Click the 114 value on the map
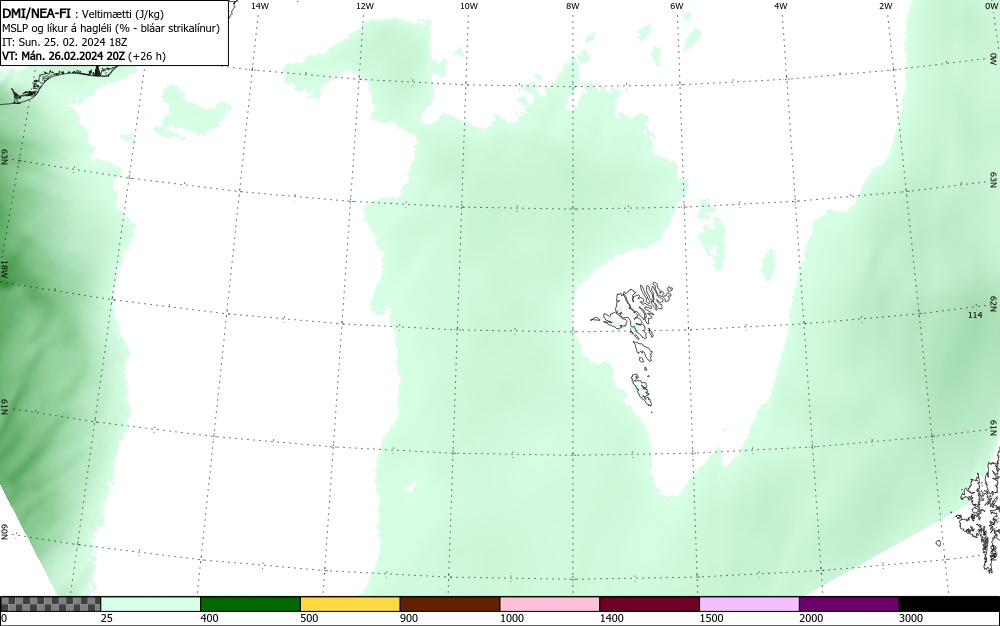1000x626 pixels. (975, 315)
